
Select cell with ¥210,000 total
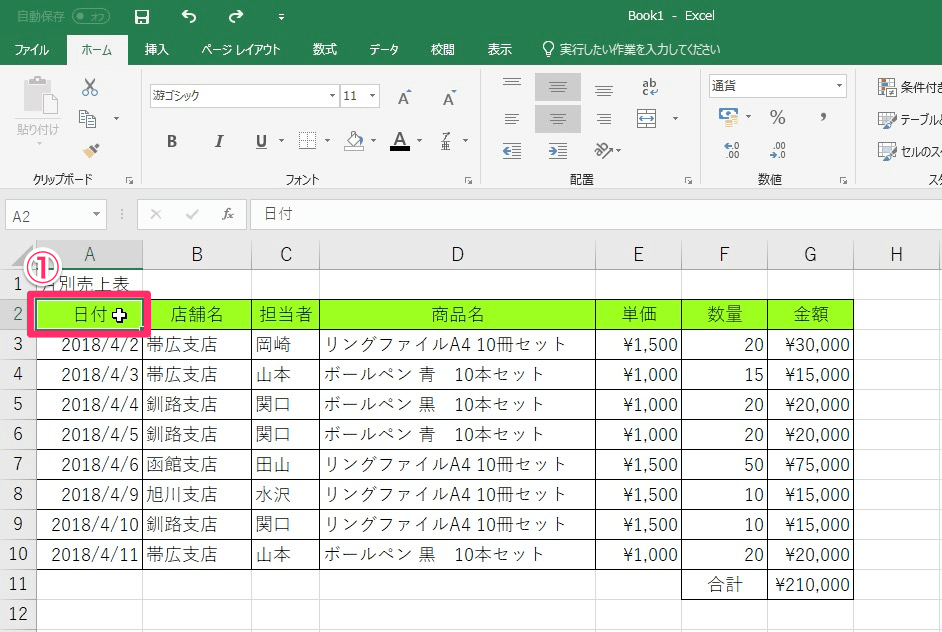pyautogui.click(x=810, y=585)
